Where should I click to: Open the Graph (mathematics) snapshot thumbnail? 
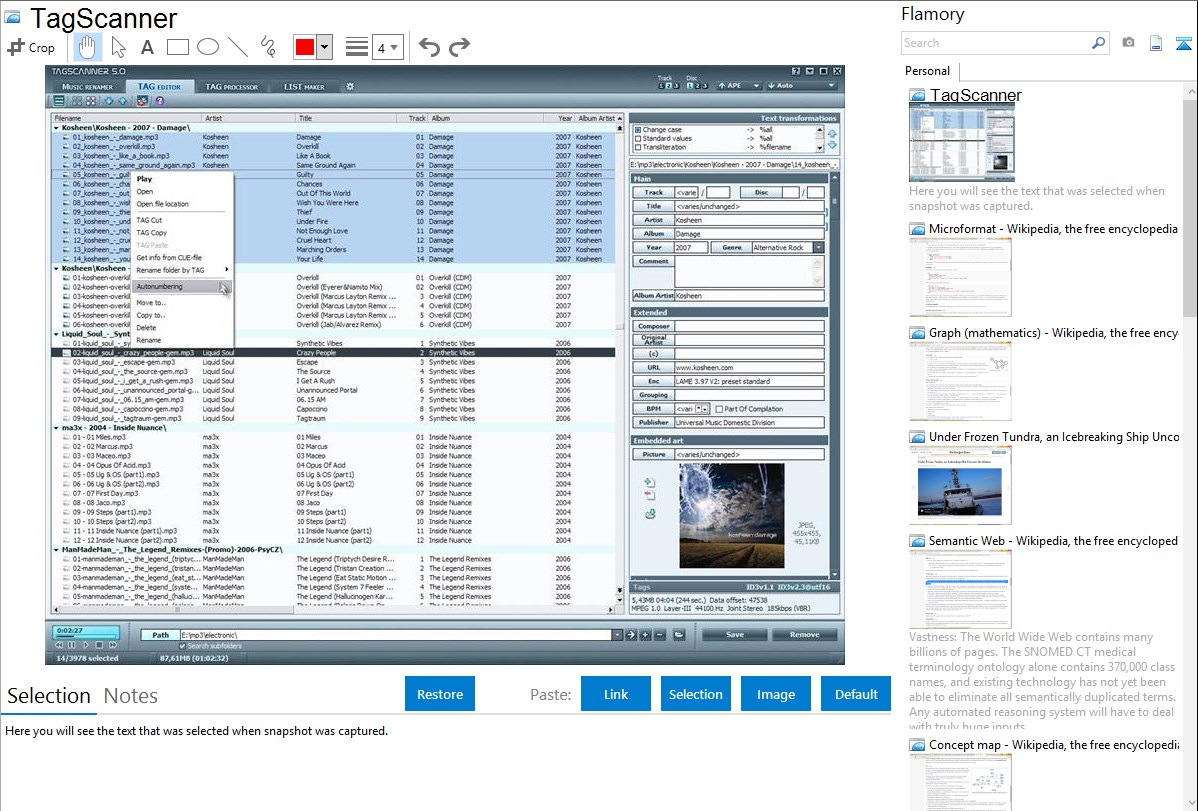tap(960, 381)
